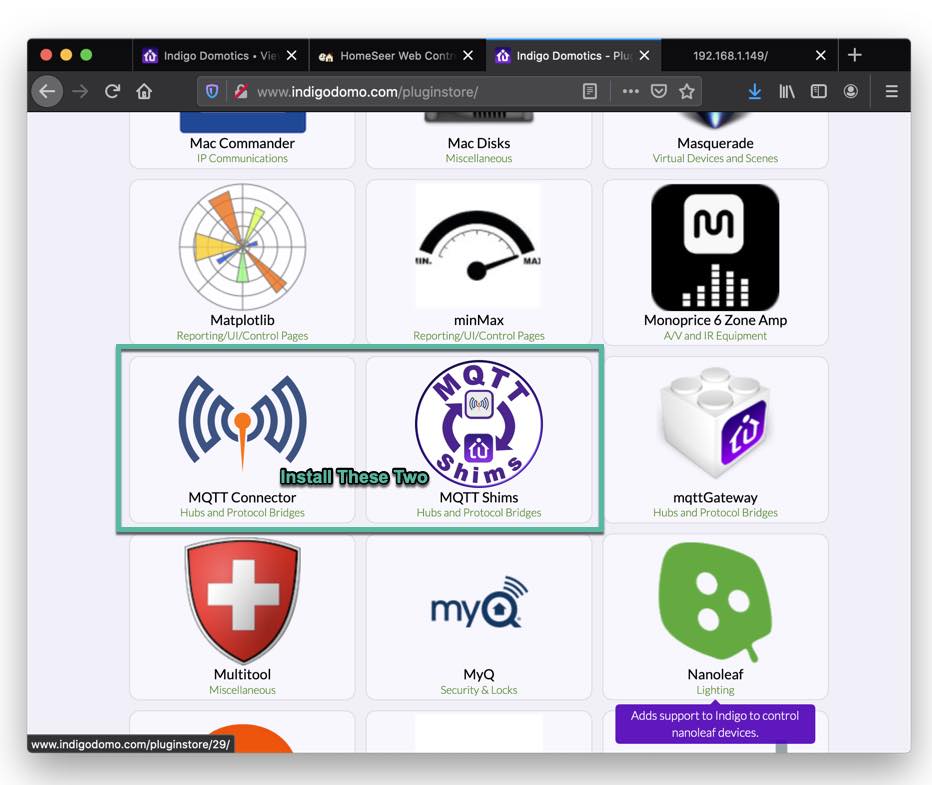This screenshot has height=785, width=932.
Task: Click Hubs and Protocol Bridges under MQTT Connector
Action: pyautogui.click(x=243, y=513)
